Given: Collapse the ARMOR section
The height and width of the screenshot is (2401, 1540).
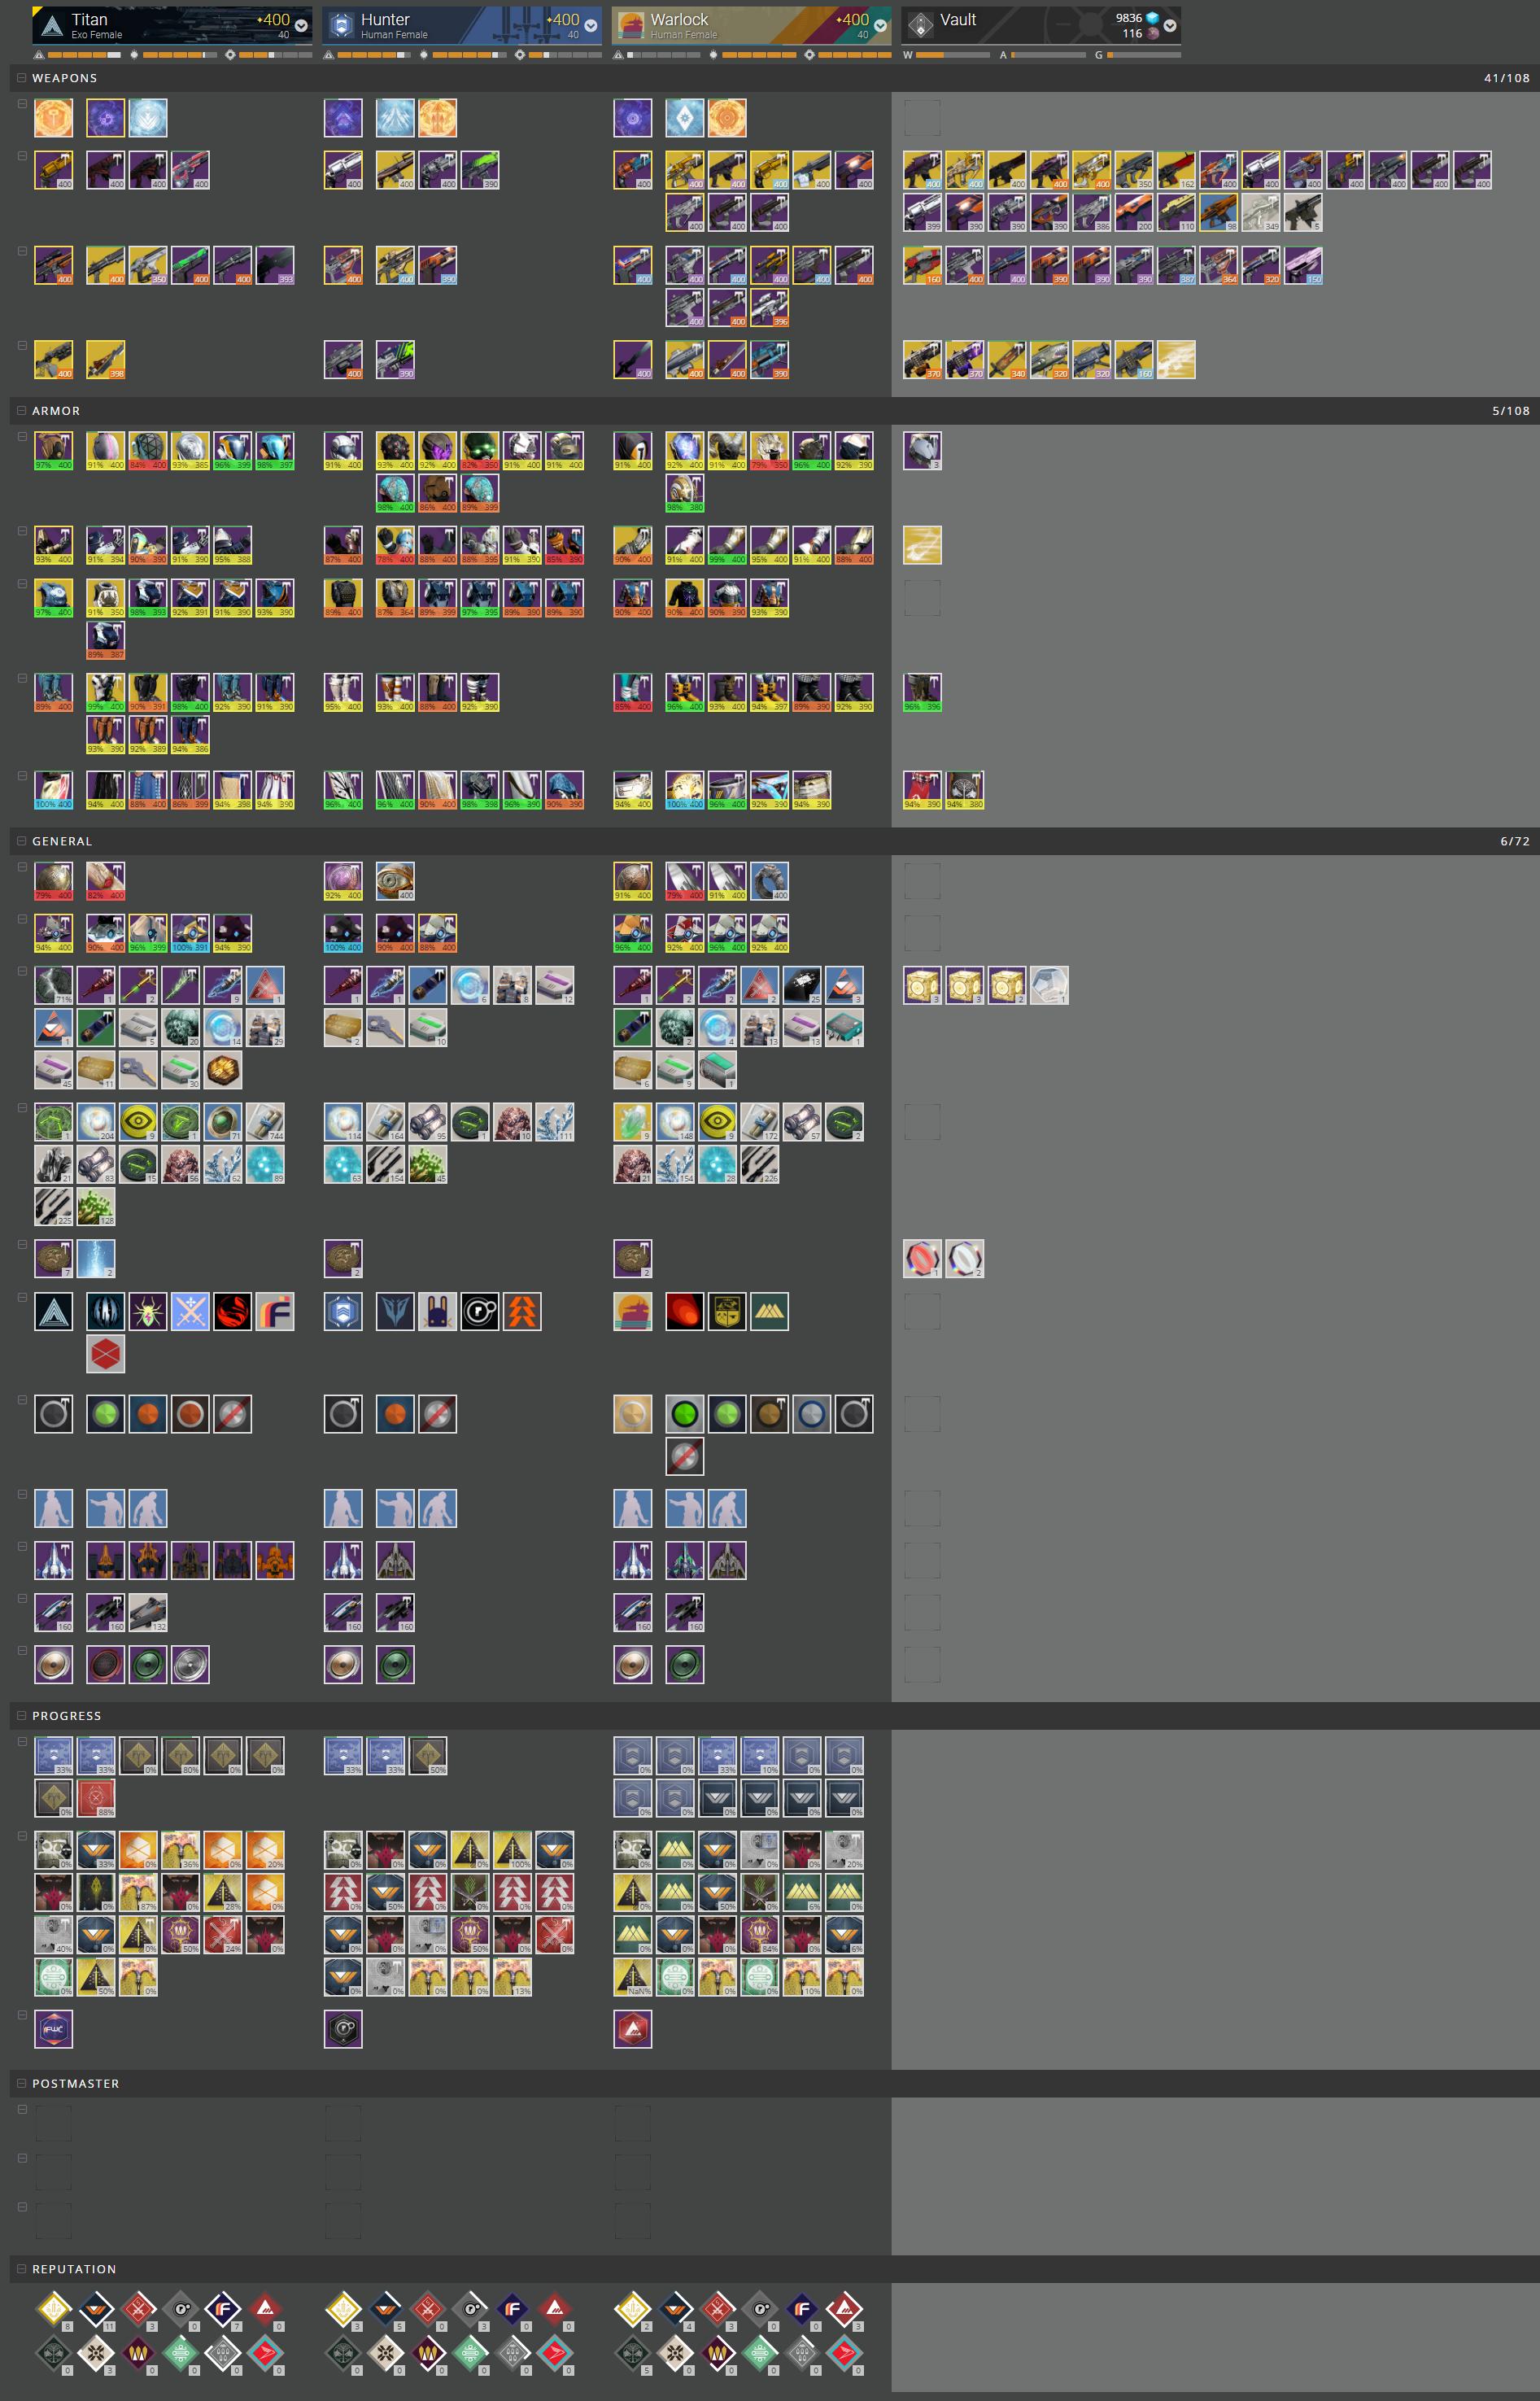Looking at the screenshot, I should [x=21, y=410].
